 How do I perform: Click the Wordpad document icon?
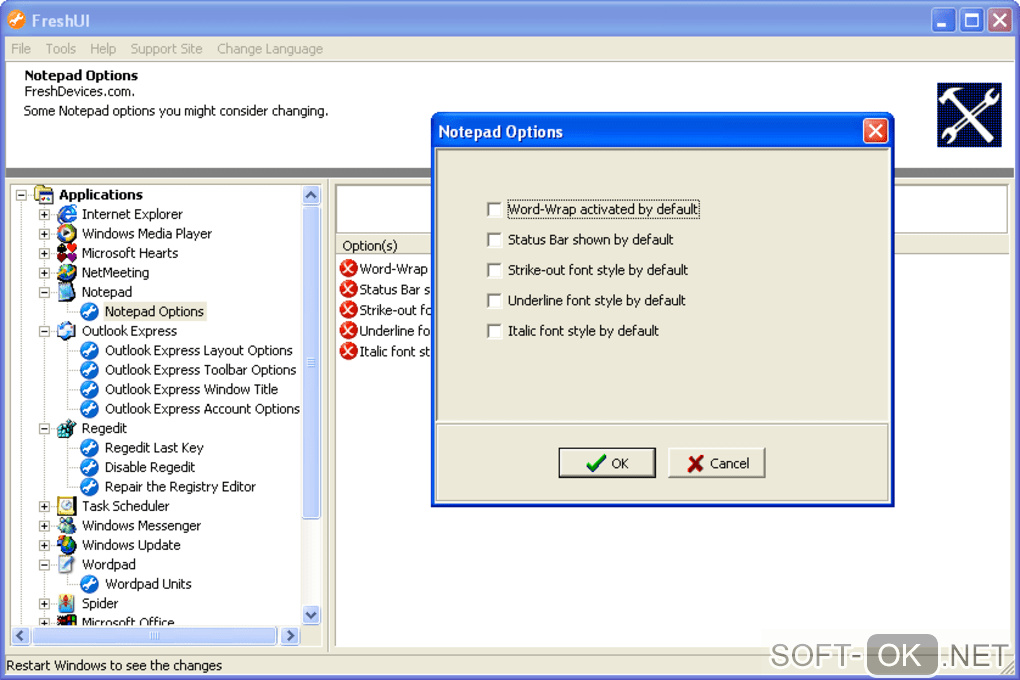coord(67,565)
